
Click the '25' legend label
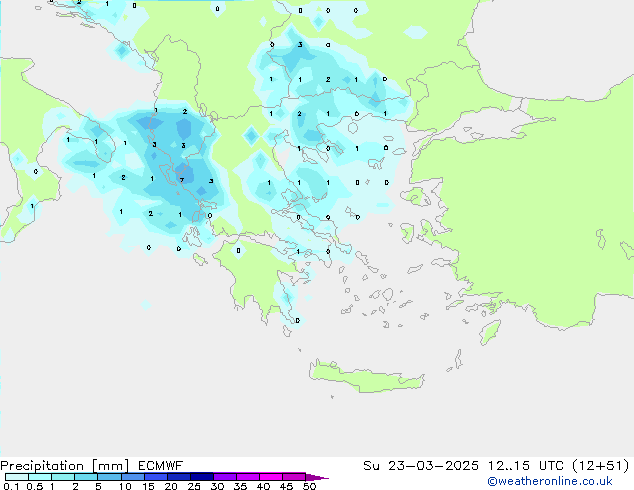pos(194,486)
